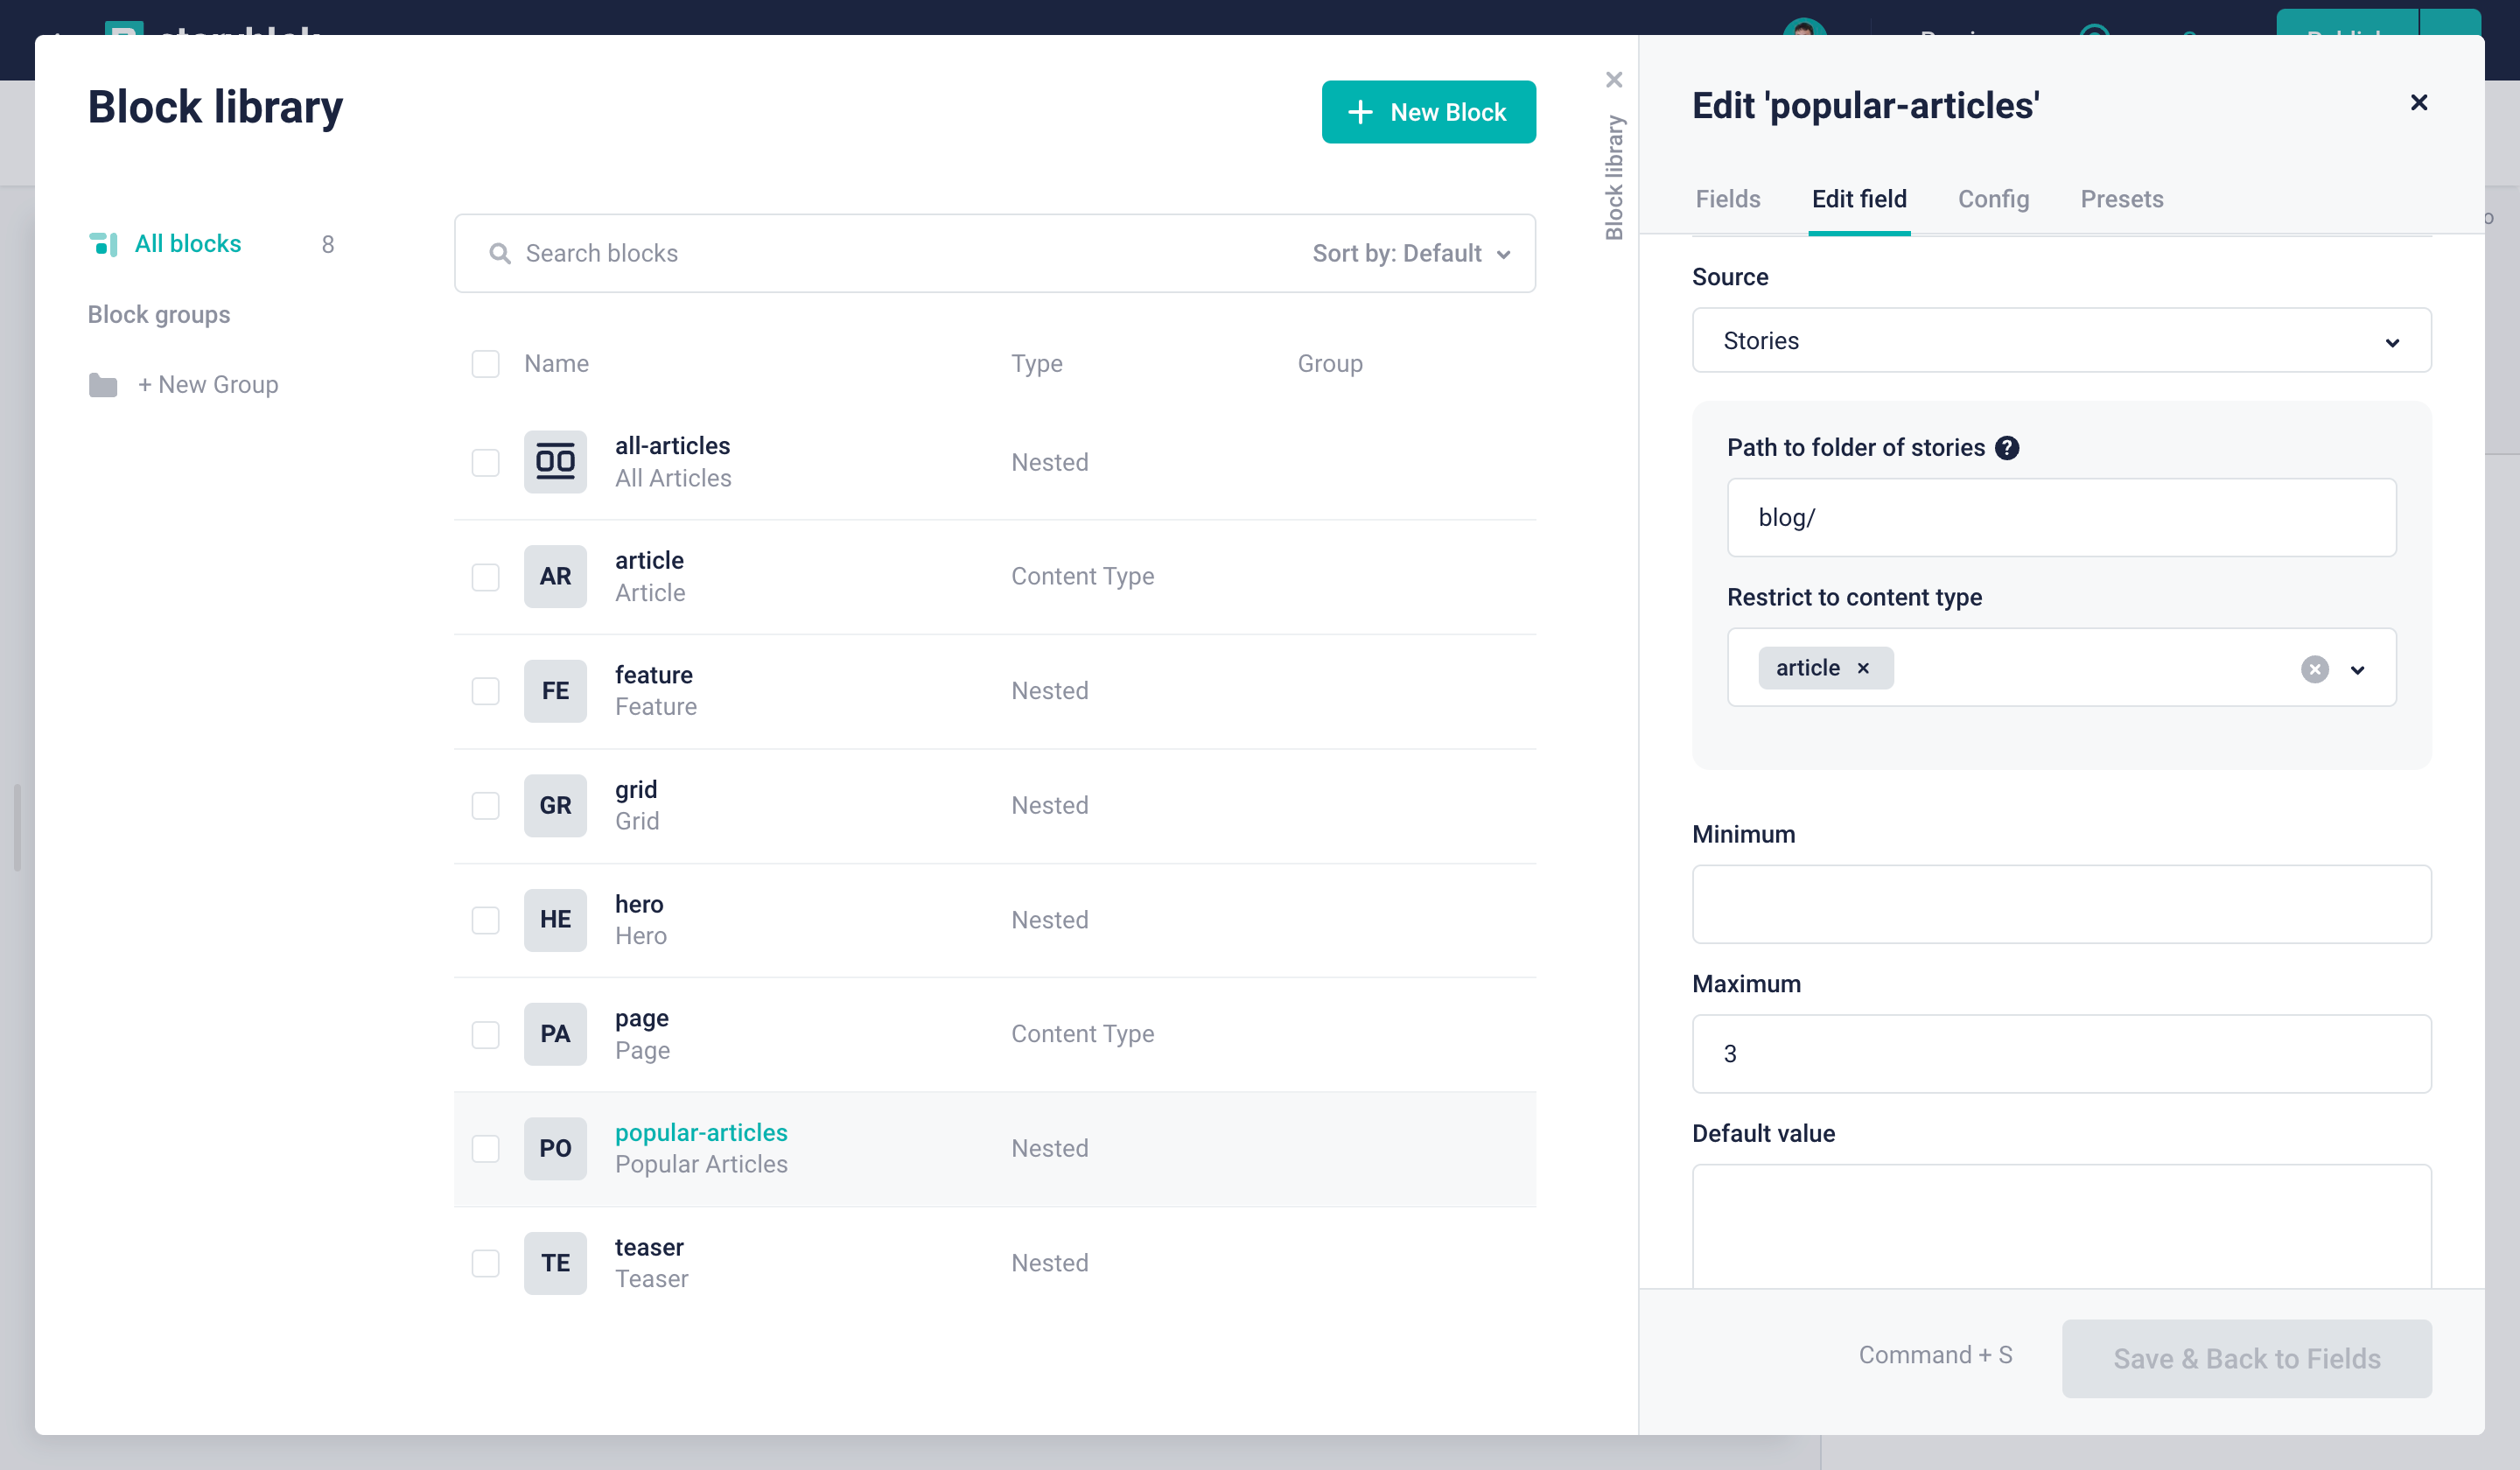
Task: Check the grid row checkbox
Action: pyautogui.click(x=485, y=806)
